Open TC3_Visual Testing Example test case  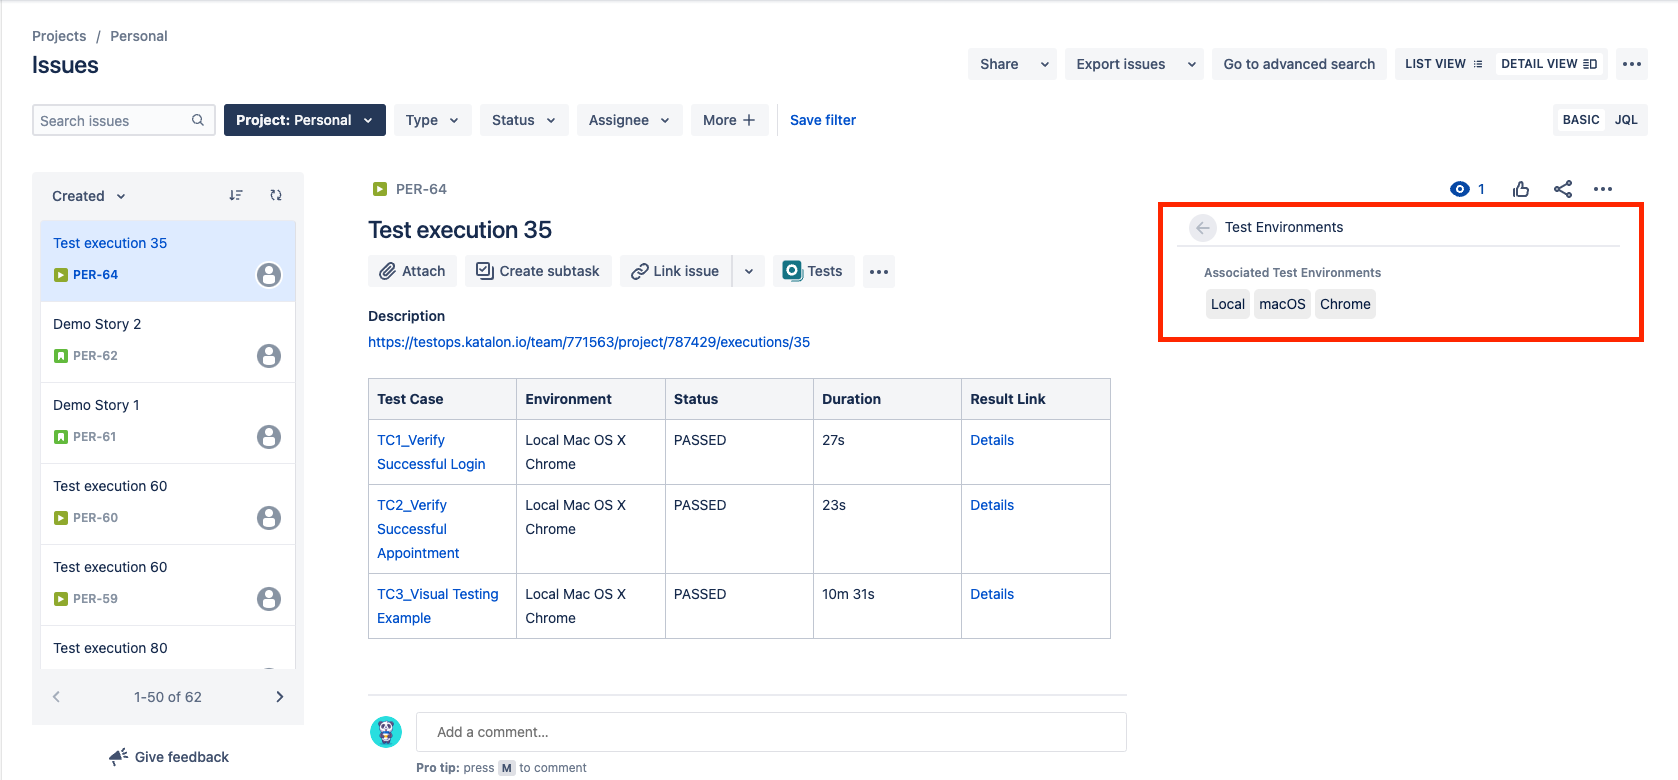[x=437, y=606]
